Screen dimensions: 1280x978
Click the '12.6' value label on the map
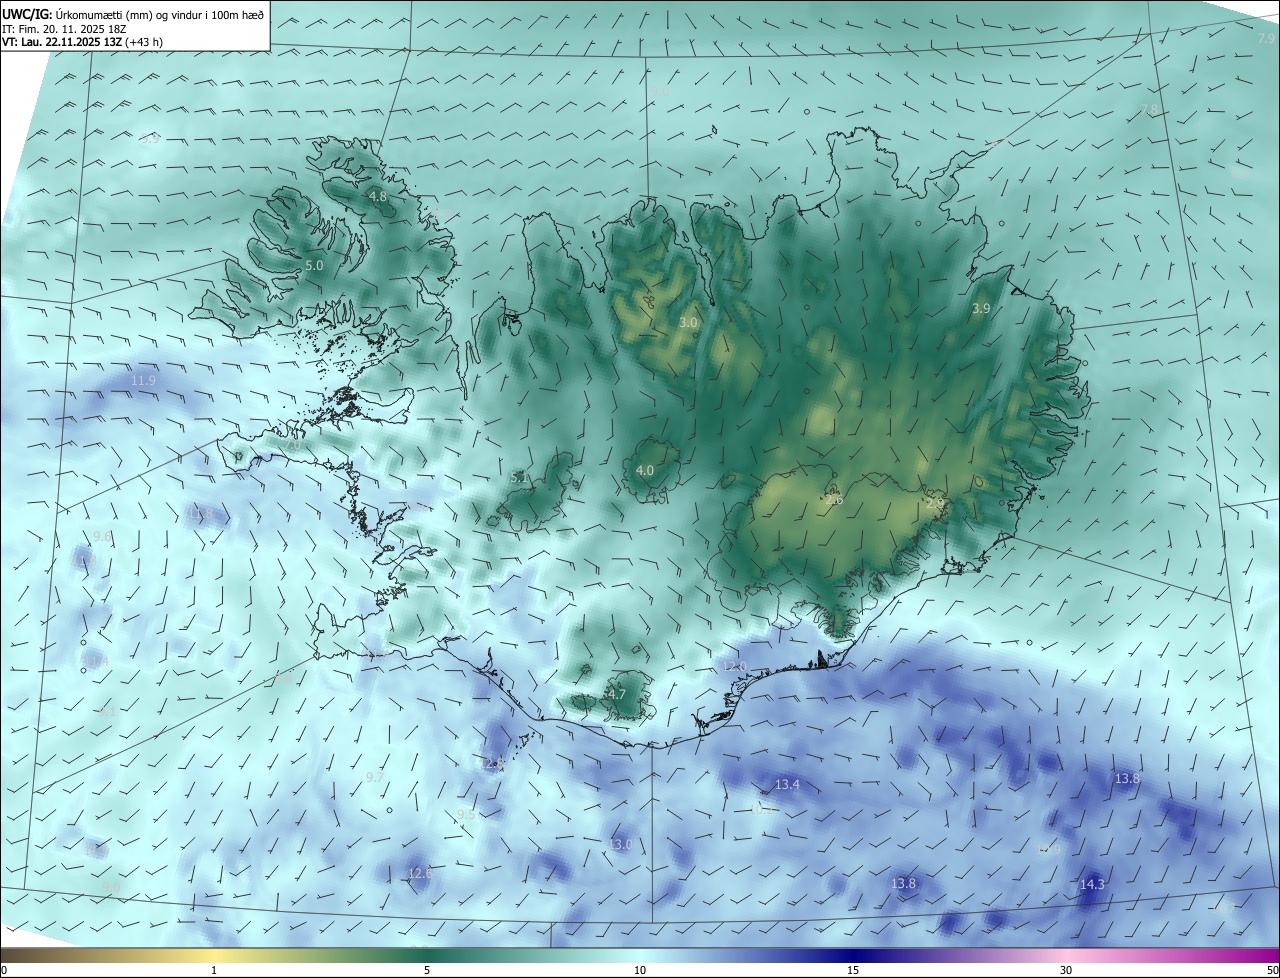420,874
